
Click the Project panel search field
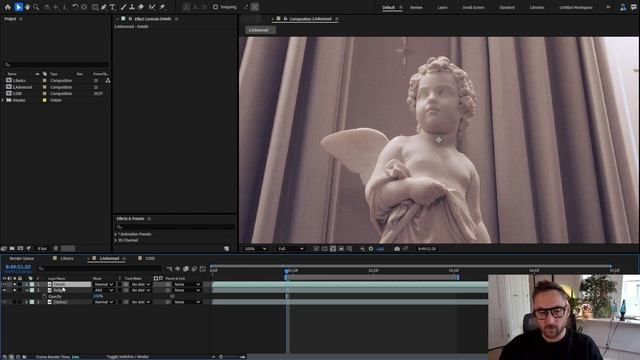(56, 64)
